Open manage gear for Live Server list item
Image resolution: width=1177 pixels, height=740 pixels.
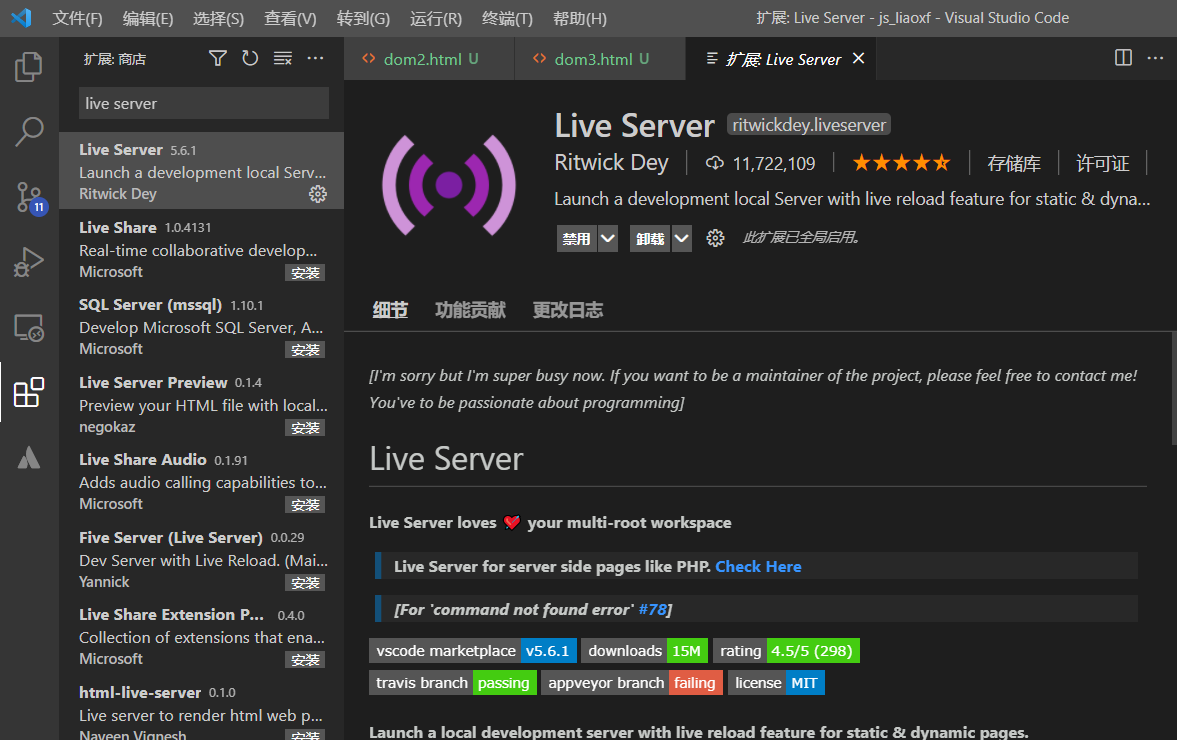click(318, 194)
